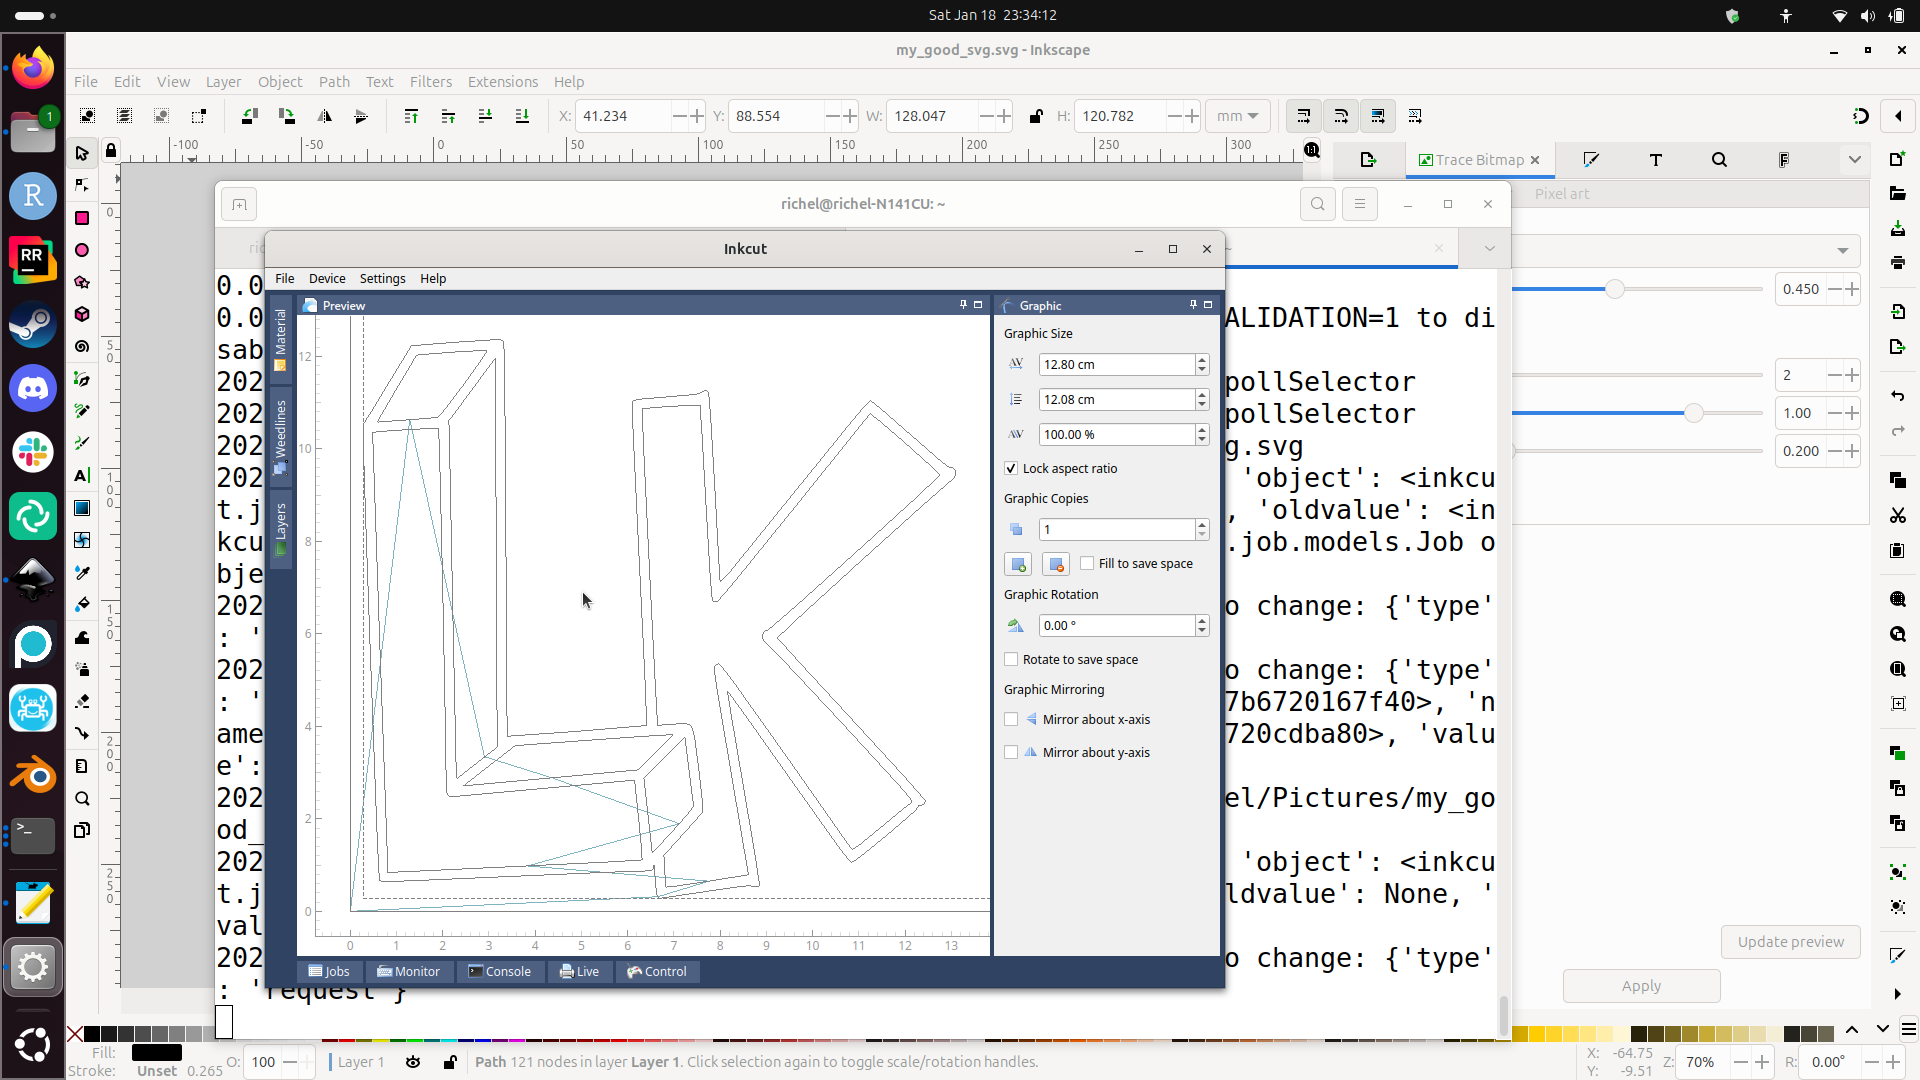Click Flip horizontal icon in toolbar
This screenshot has height=1080, width=1920.
coord(324,116)
